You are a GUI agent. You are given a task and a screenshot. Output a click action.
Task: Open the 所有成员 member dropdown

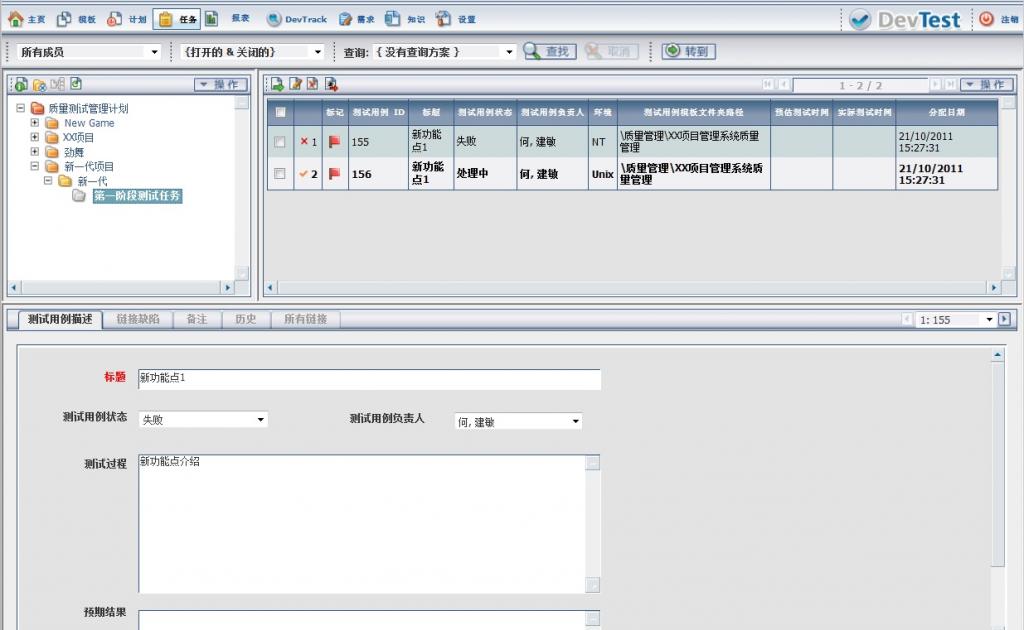[x=89, y=52]
